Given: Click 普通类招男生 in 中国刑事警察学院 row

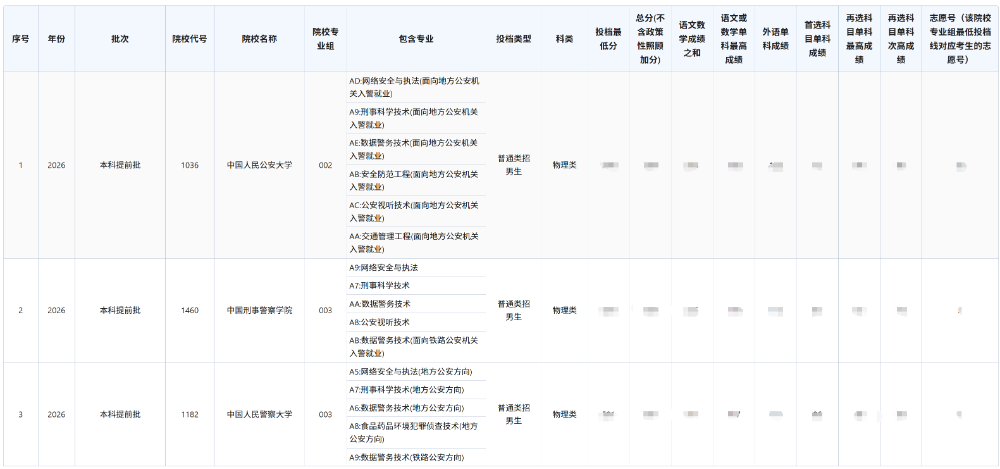Looking at the screenshot, I should [x=513, y=311].
